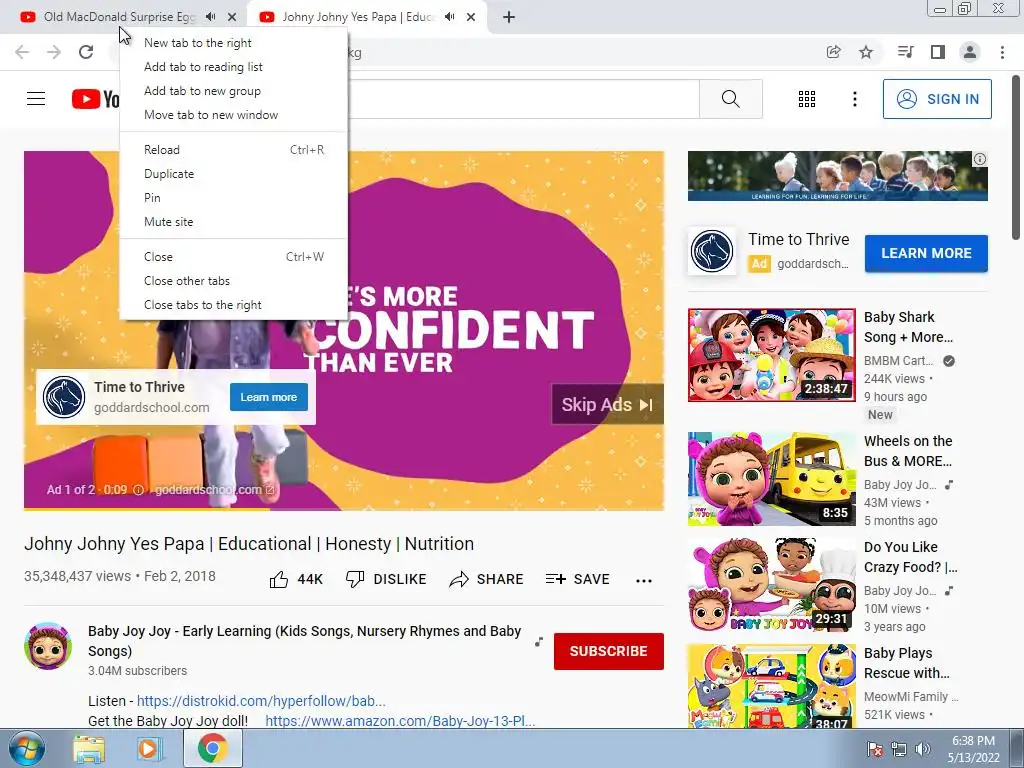Screen dimensions: 1024x768
Task: Click the SHARE button under the video
Action: (487, 579)
